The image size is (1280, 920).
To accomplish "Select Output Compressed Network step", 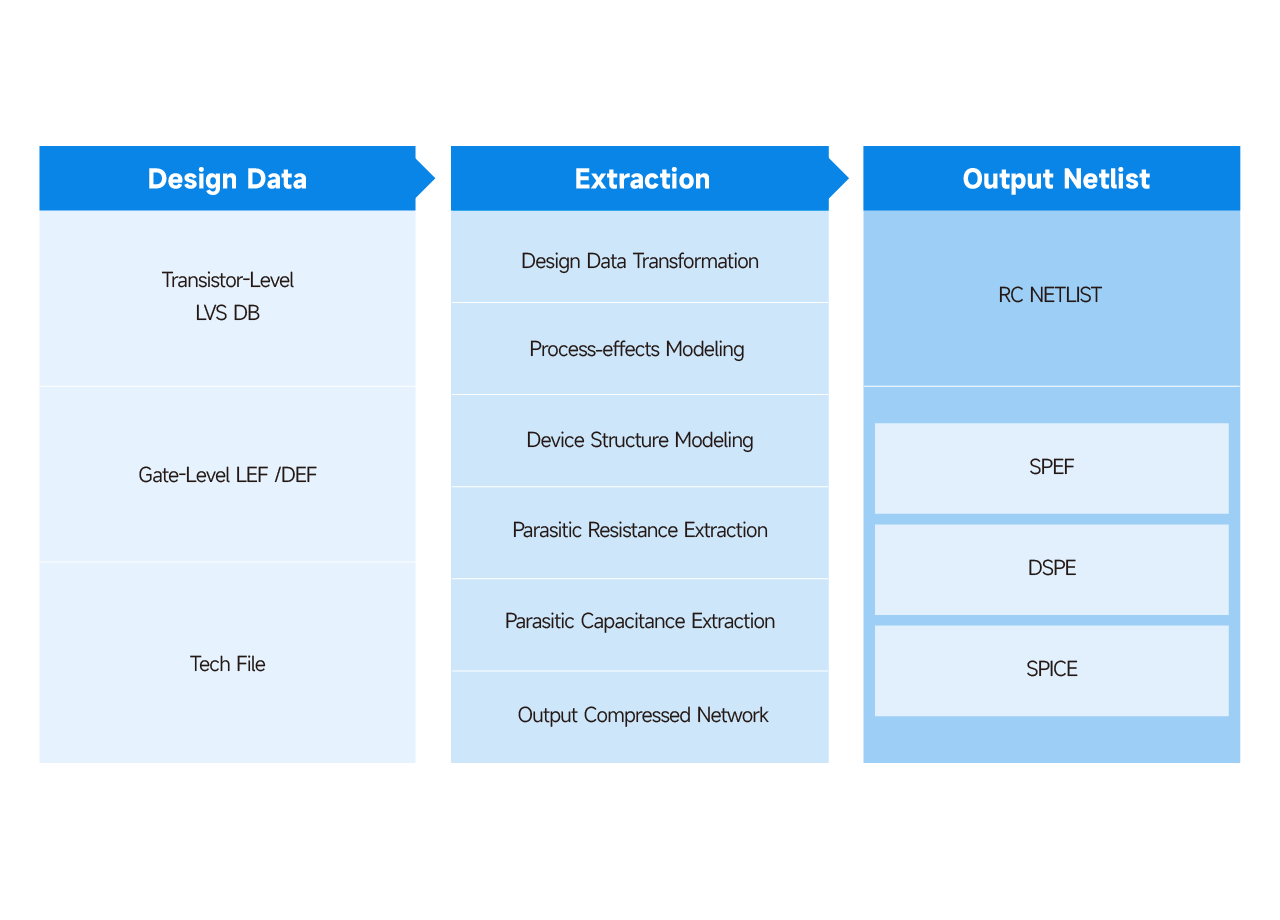I will pos(640,717).
